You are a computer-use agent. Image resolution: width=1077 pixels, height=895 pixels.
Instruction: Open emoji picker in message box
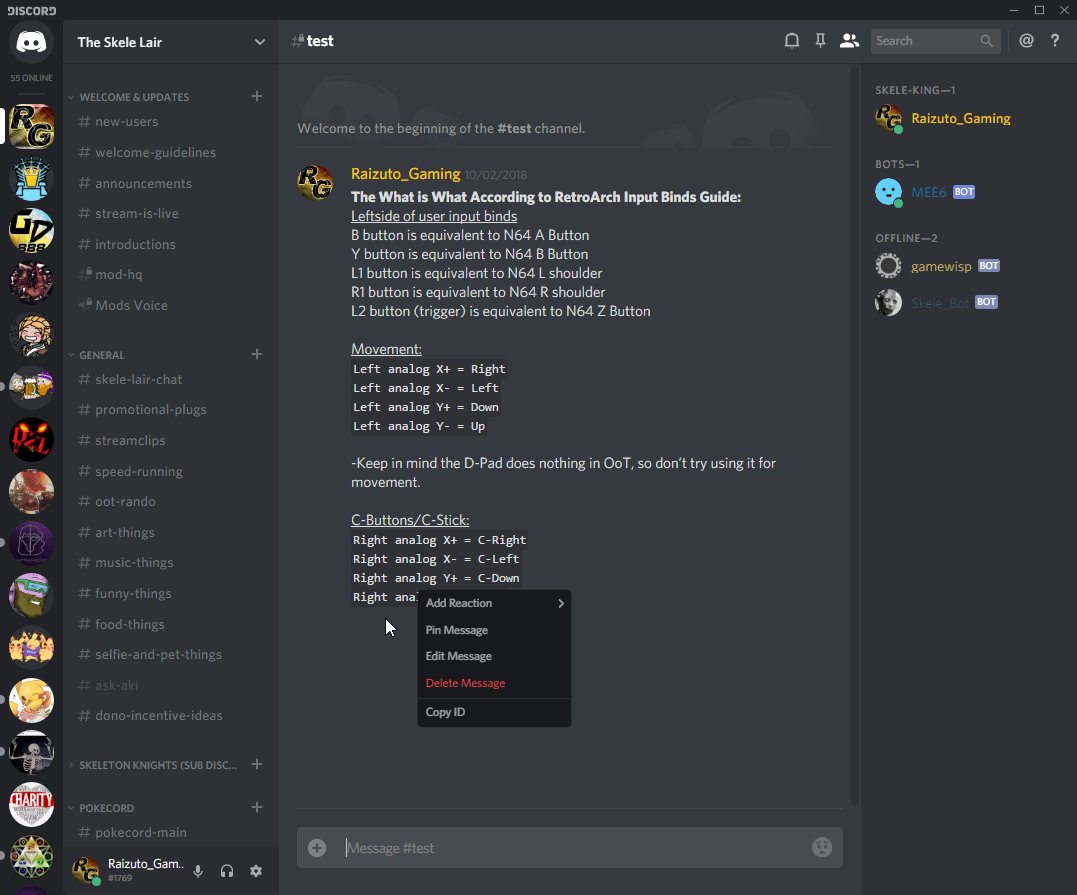(821, 847)
